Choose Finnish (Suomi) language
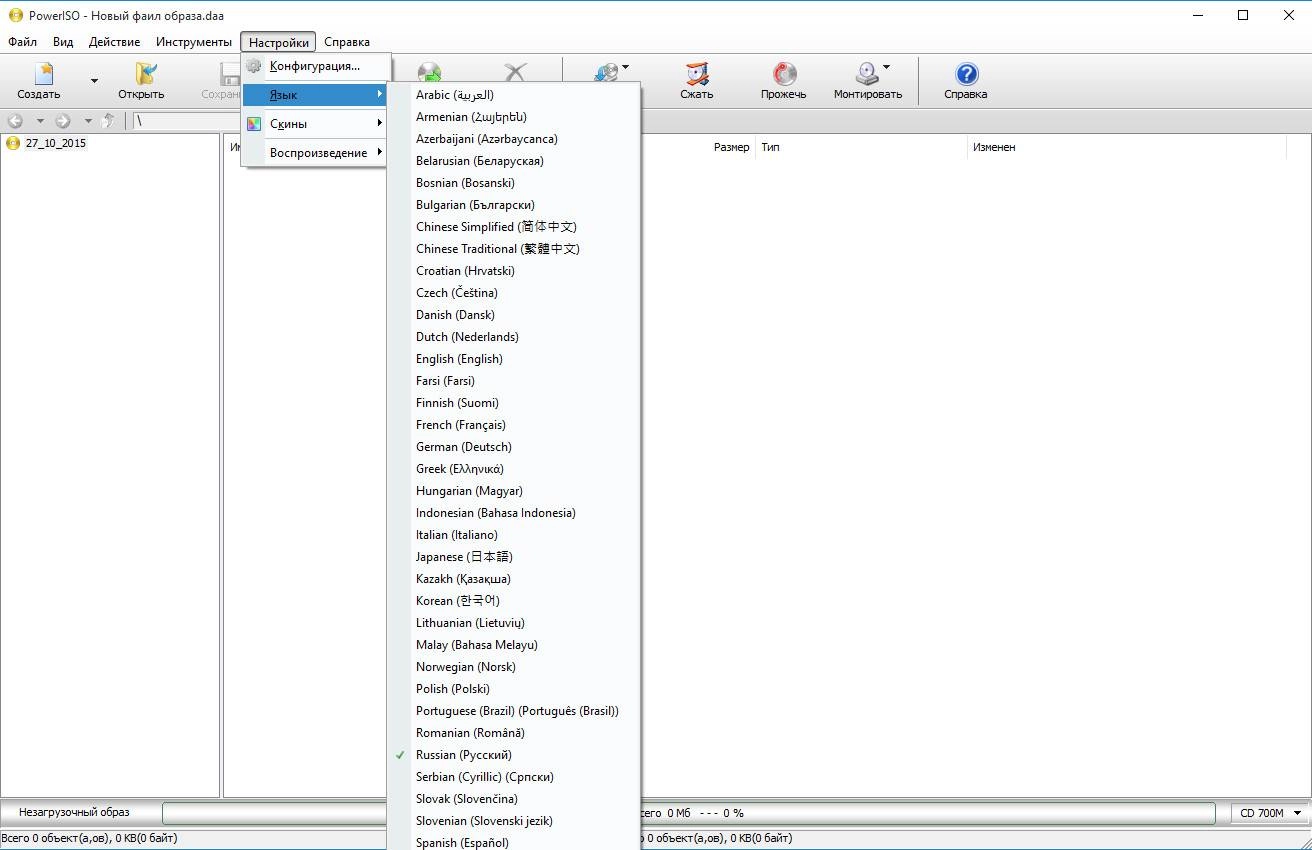Image resolution: width=1312 pixels, height=850 pixels. (x=513, y=403)
